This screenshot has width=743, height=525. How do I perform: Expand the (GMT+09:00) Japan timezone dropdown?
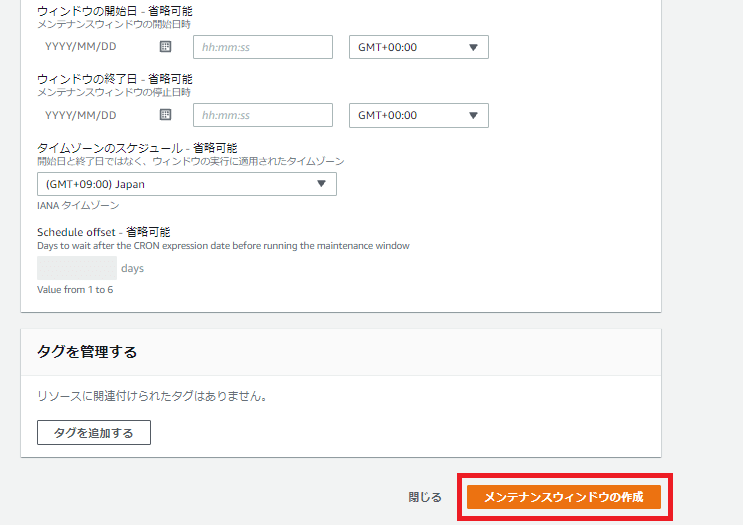point(187,184)
